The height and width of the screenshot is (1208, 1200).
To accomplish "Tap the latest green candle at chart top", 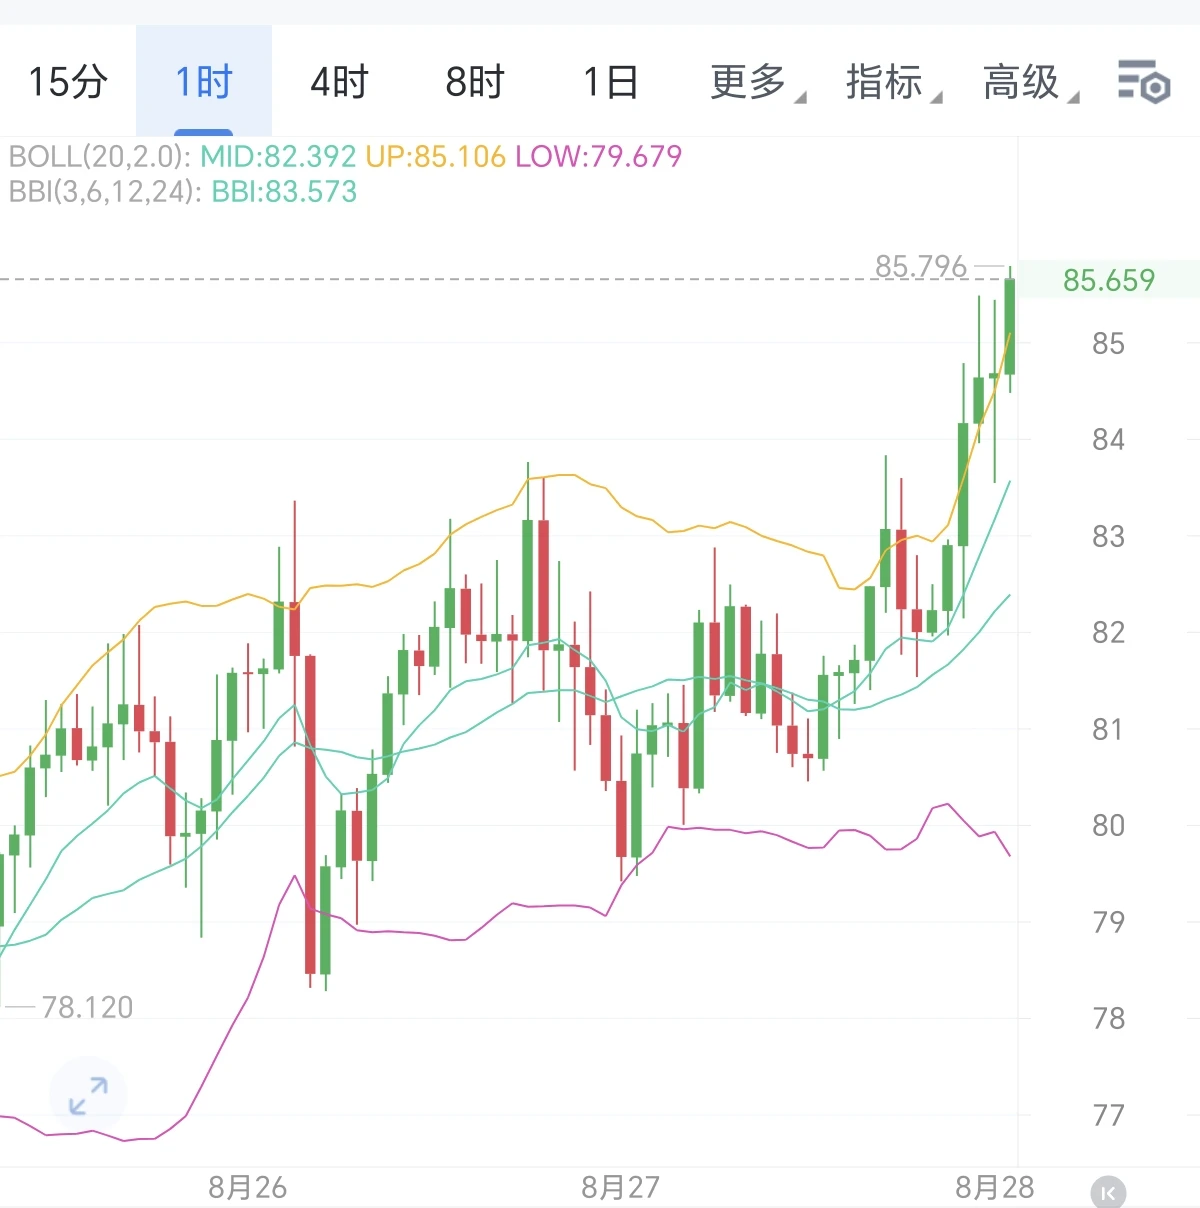I will pyautogui.click(x=1010, y=327).
